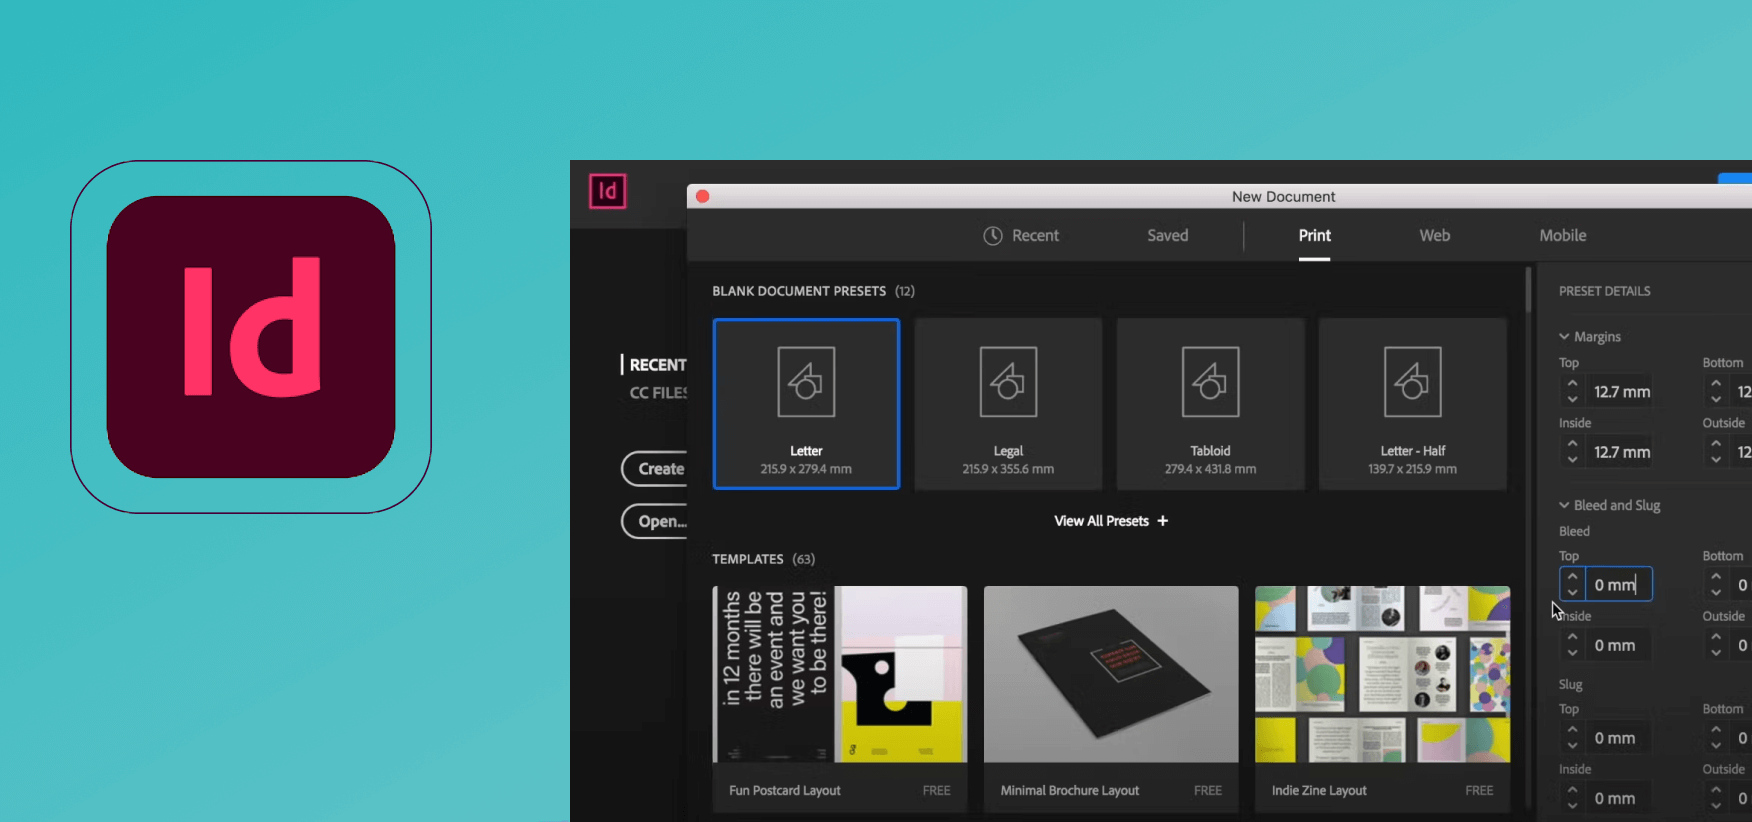This screenshot has height=822, width=1752.
Task: Increase Bleed Outside value with up arrow
Action: pos(1716,637)
